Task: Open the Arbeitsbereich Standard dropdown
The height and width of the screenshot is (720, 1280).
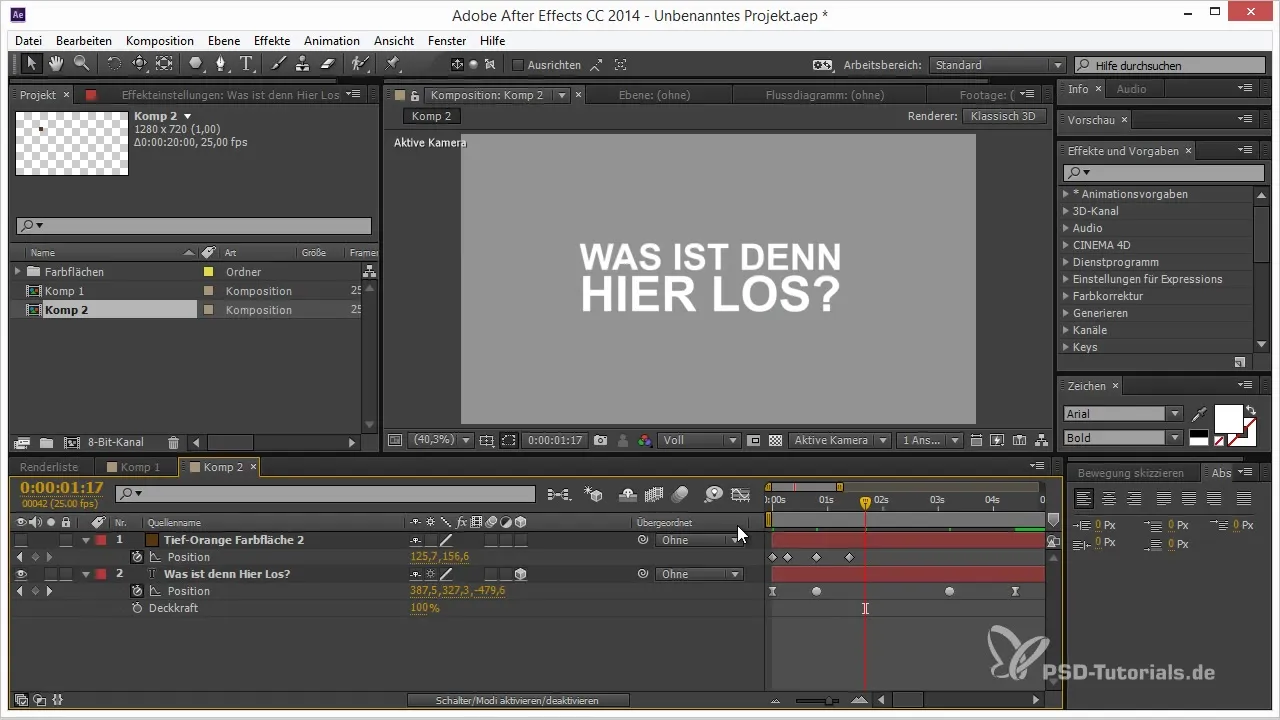Action: pyautogui.click(x=997, y=65)
